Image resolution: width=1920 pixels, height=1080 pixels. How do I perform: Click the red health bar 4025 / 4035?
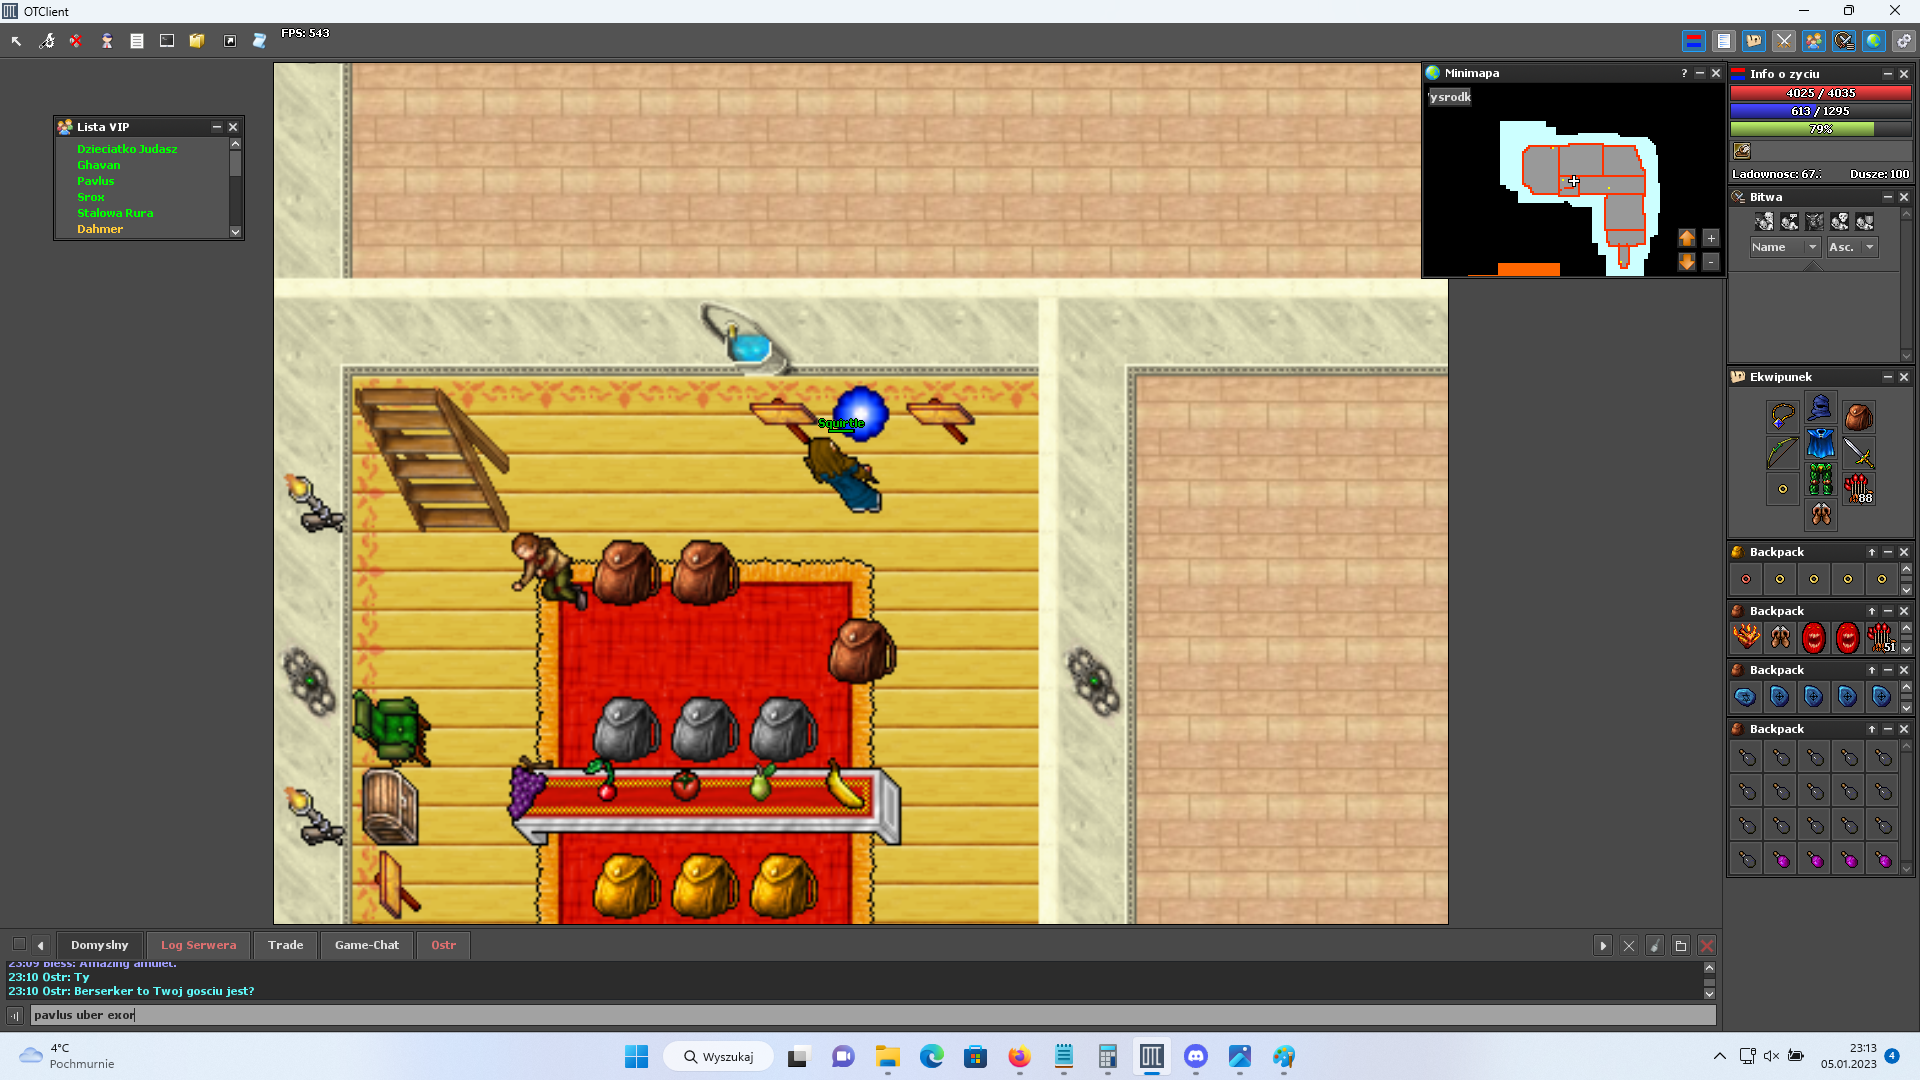click(x=1820, y=93)
